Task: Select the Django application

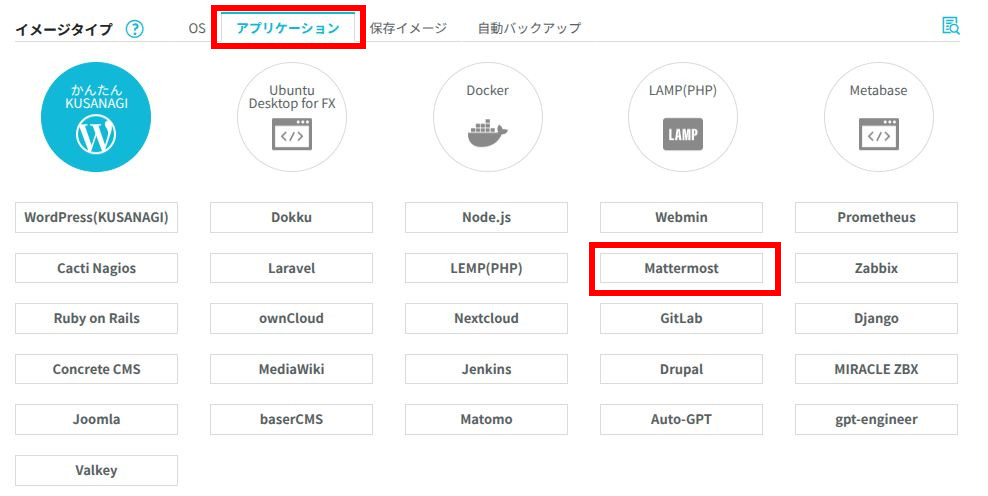Action: (876, 318)
